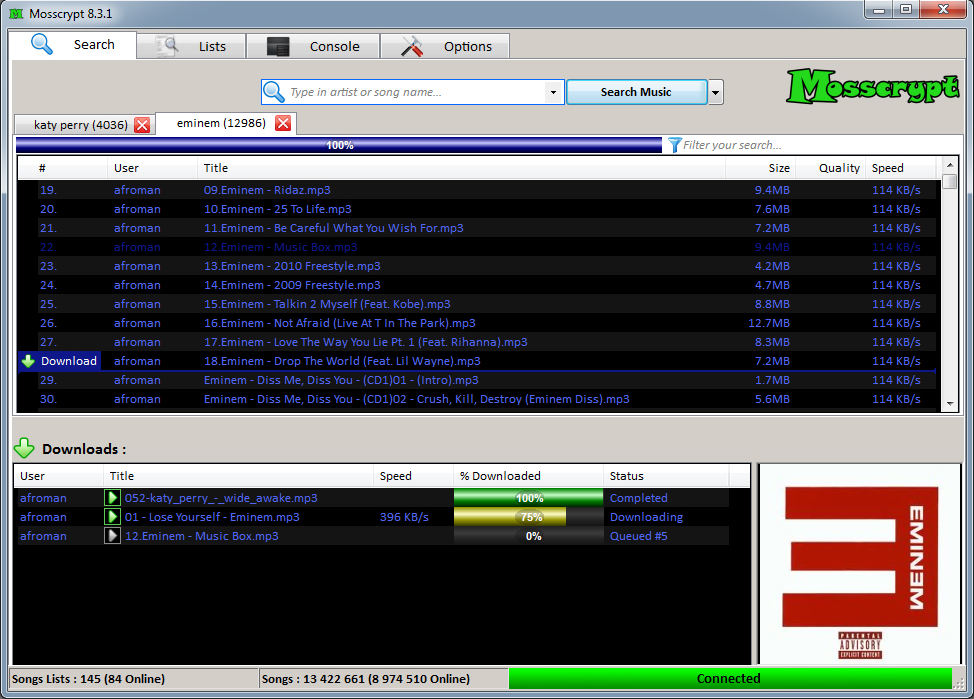
Task: Select the katy perry (4036) results tab
Action: coord(81,125)
